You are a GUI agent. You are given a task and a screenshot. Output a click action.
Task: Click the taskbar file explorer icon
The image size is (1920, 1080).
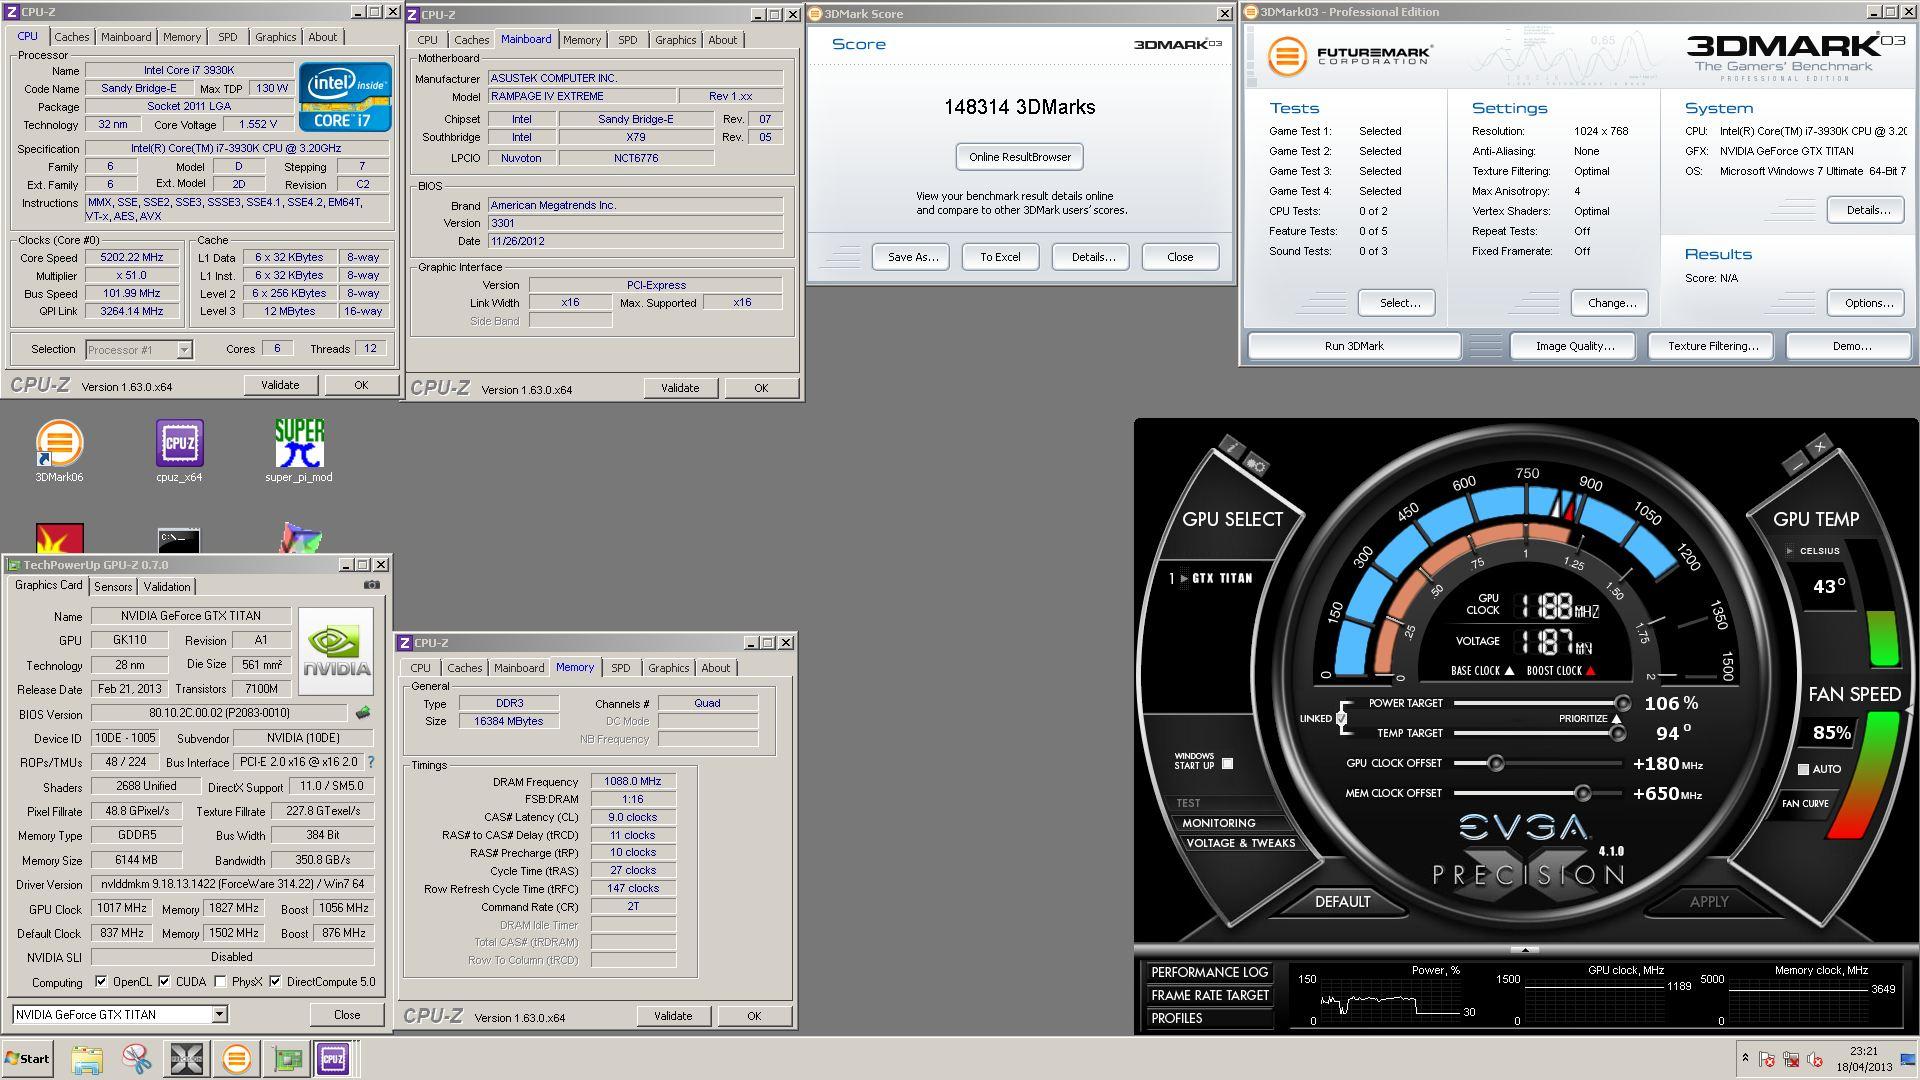[87, 1059]
